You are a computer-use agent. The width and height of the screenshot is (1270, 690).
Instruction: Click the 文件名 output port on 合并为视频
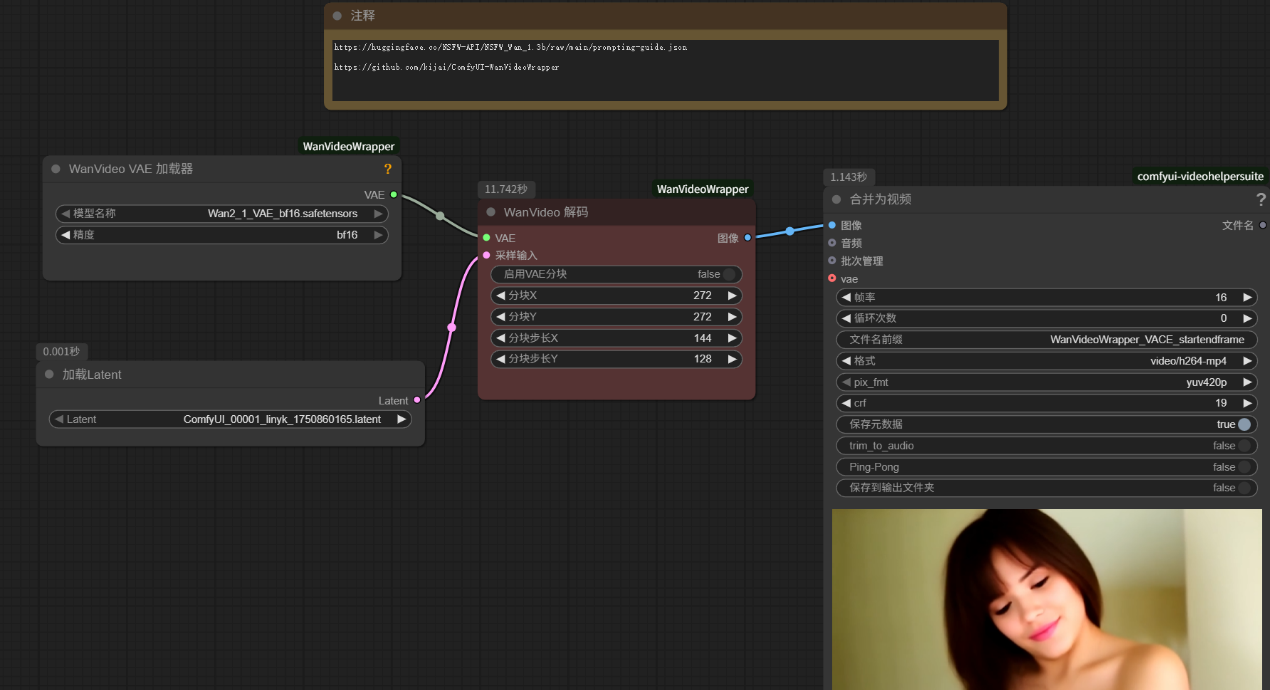1262,225
